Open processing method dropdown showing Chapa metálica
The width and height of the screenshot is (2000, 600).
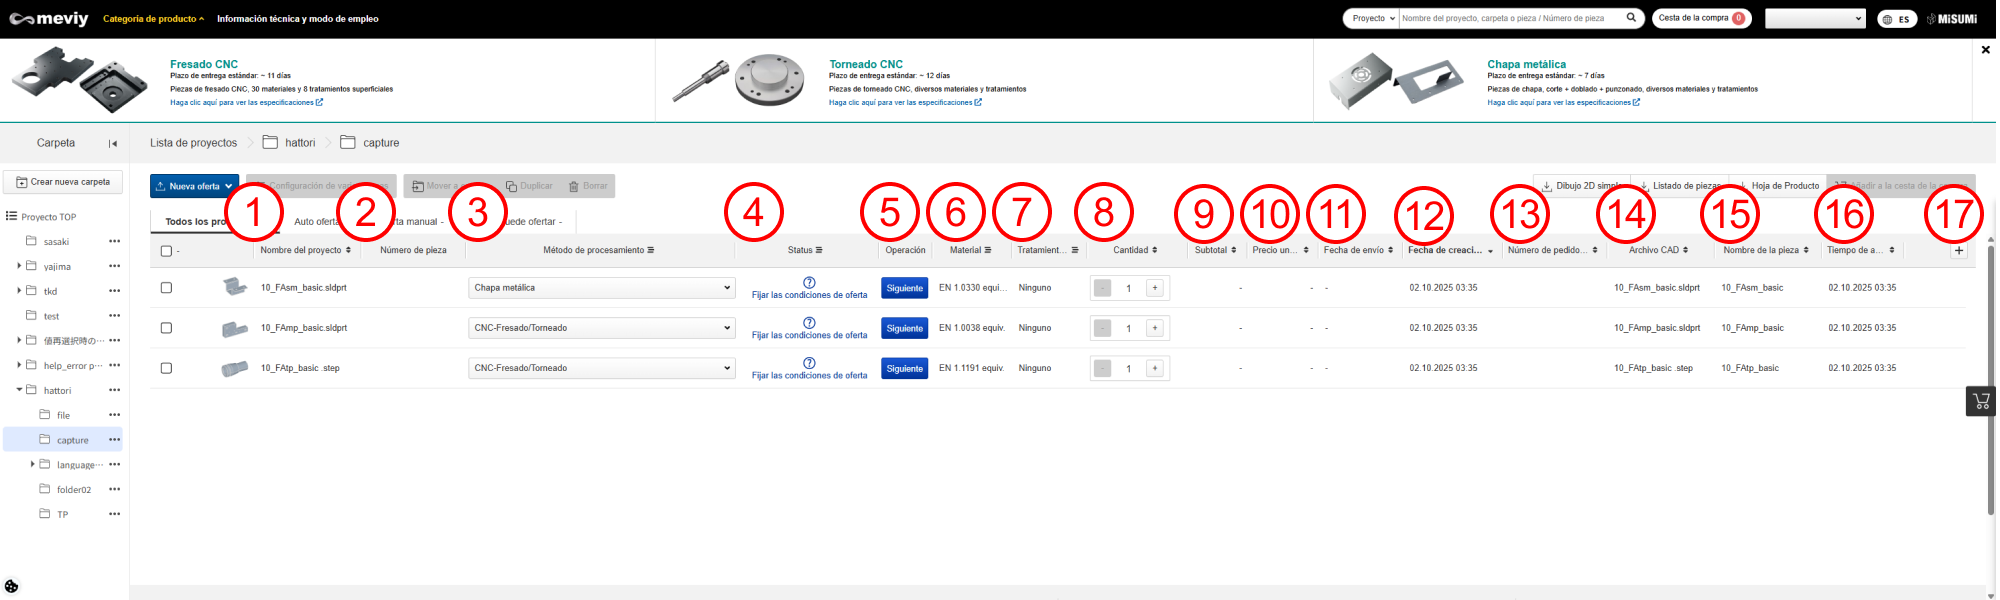click(x=601, y=288)
